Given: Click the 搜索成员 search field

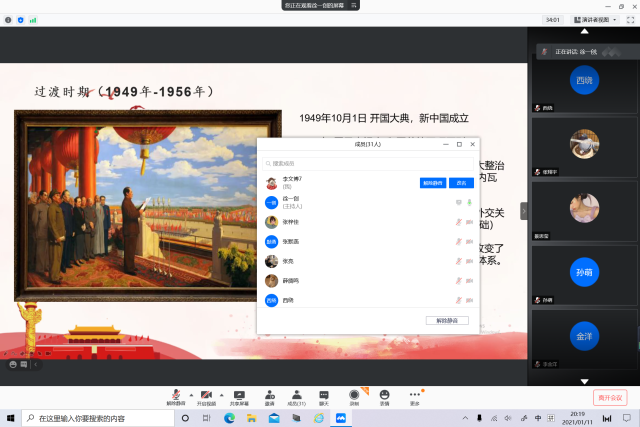Looking at the screenshot, I should [367, 162].
